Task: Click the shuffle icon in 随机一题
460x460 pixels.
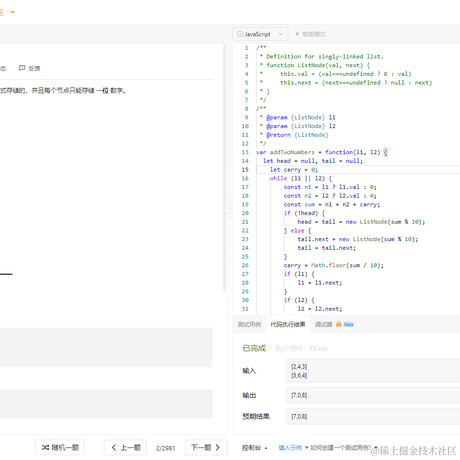Action: [45, 447]
